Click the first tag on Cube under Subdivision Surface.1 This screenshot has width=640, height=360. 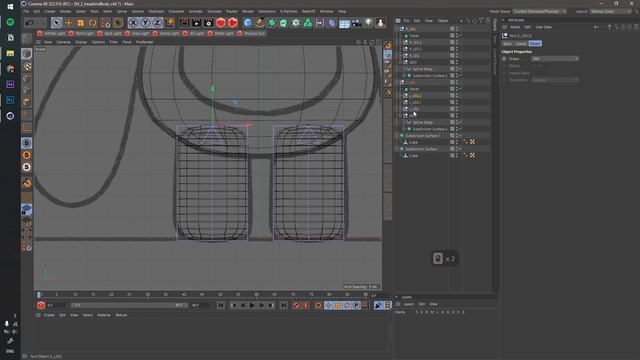pyautogui.click(x=465, y=142)
